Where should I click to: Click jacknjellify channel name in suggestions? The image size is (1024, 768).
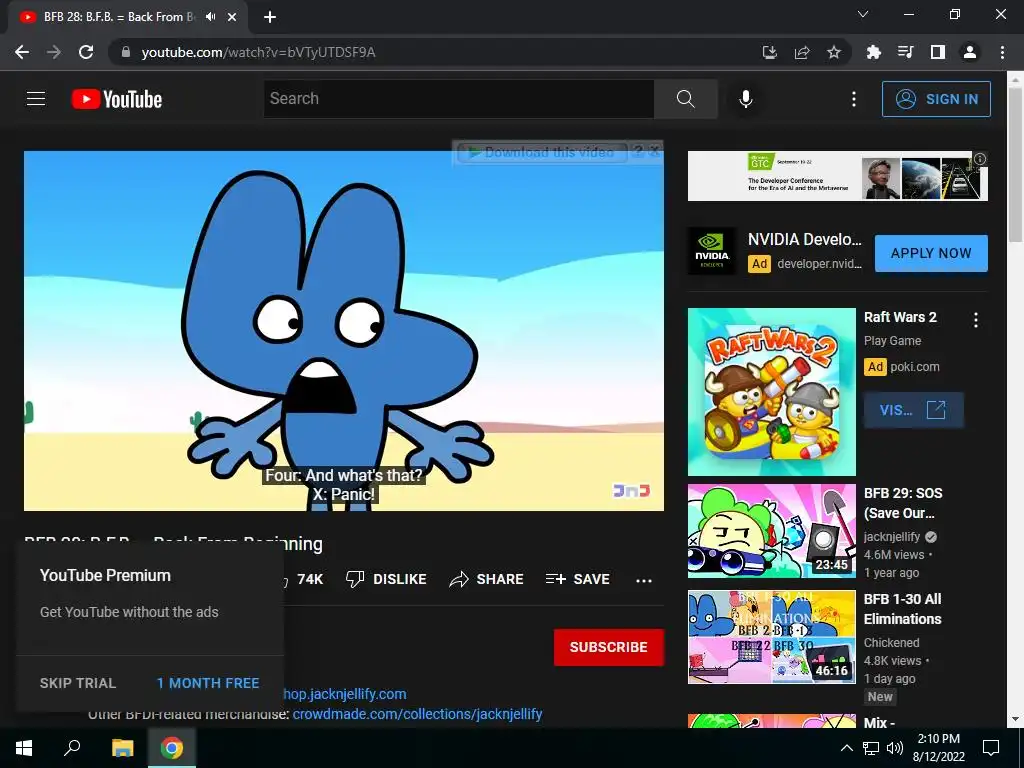[891, 537]
